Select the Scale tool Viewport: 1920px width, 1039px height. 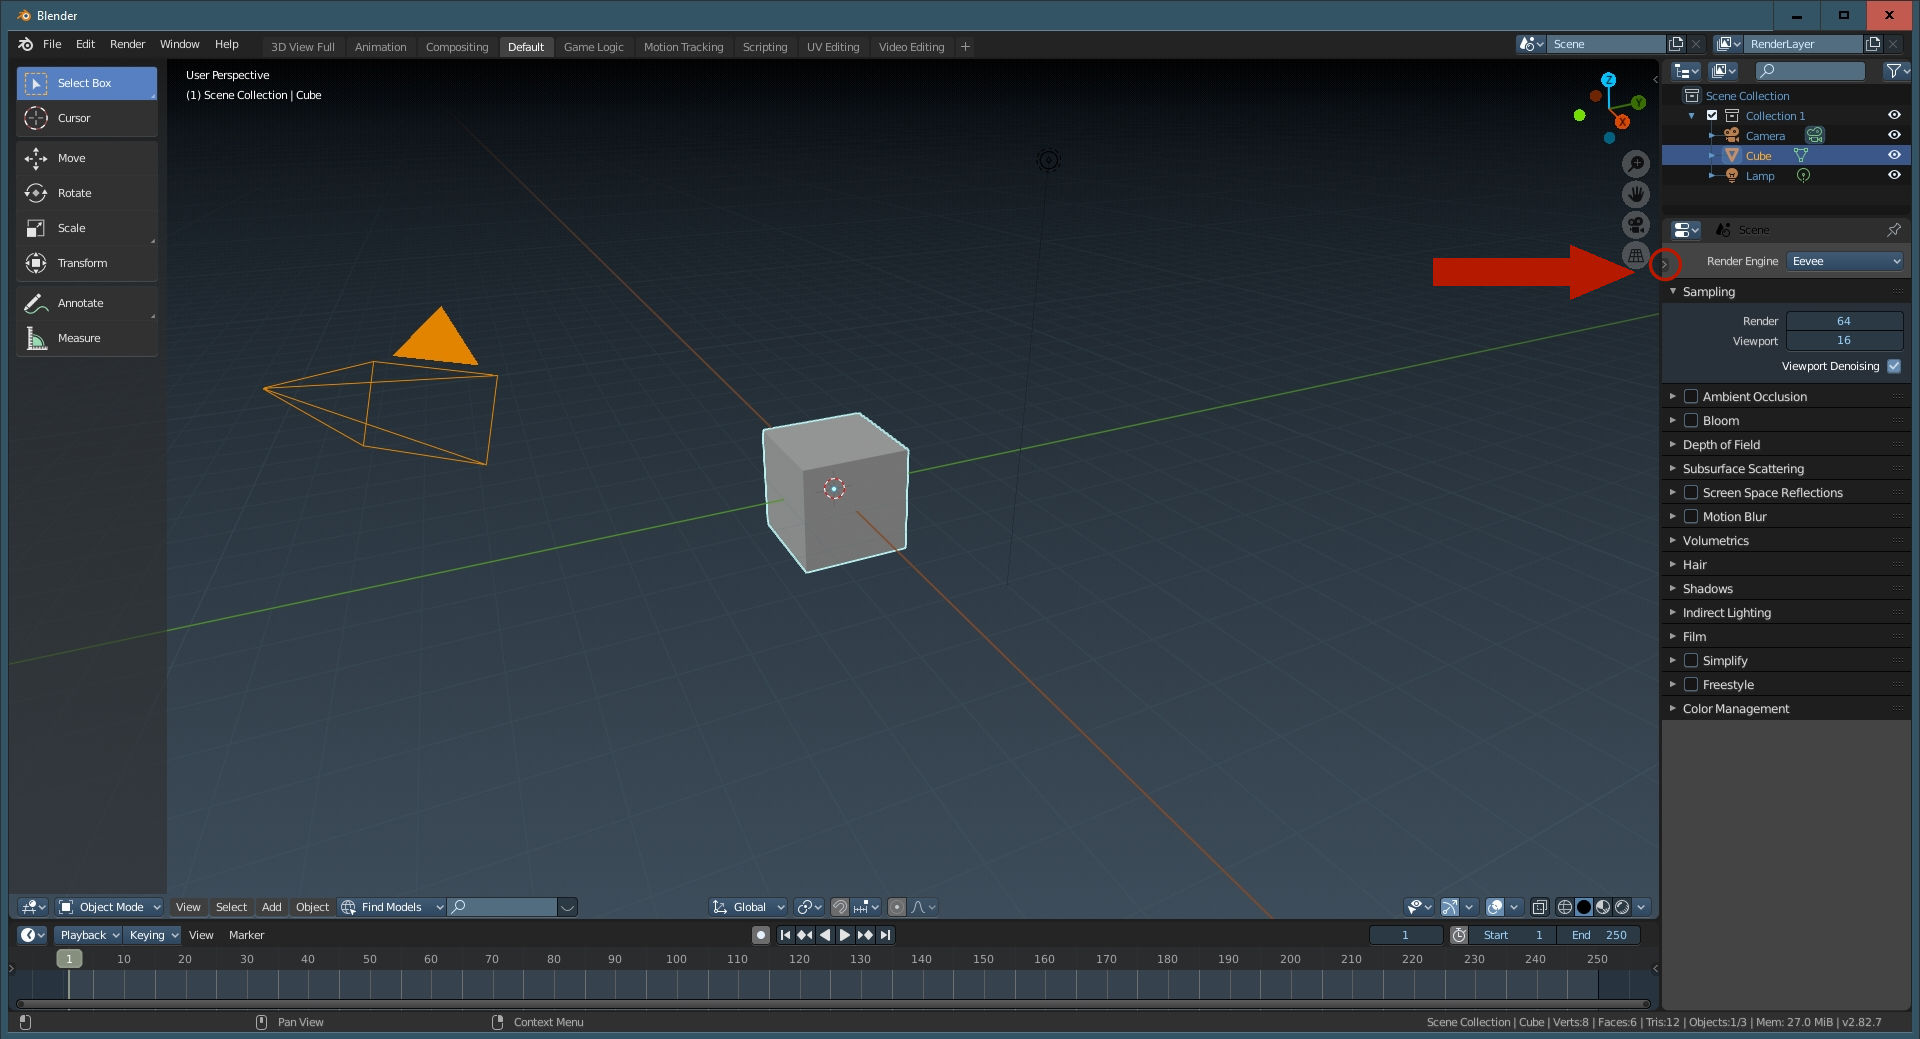[x=87, y=228]
